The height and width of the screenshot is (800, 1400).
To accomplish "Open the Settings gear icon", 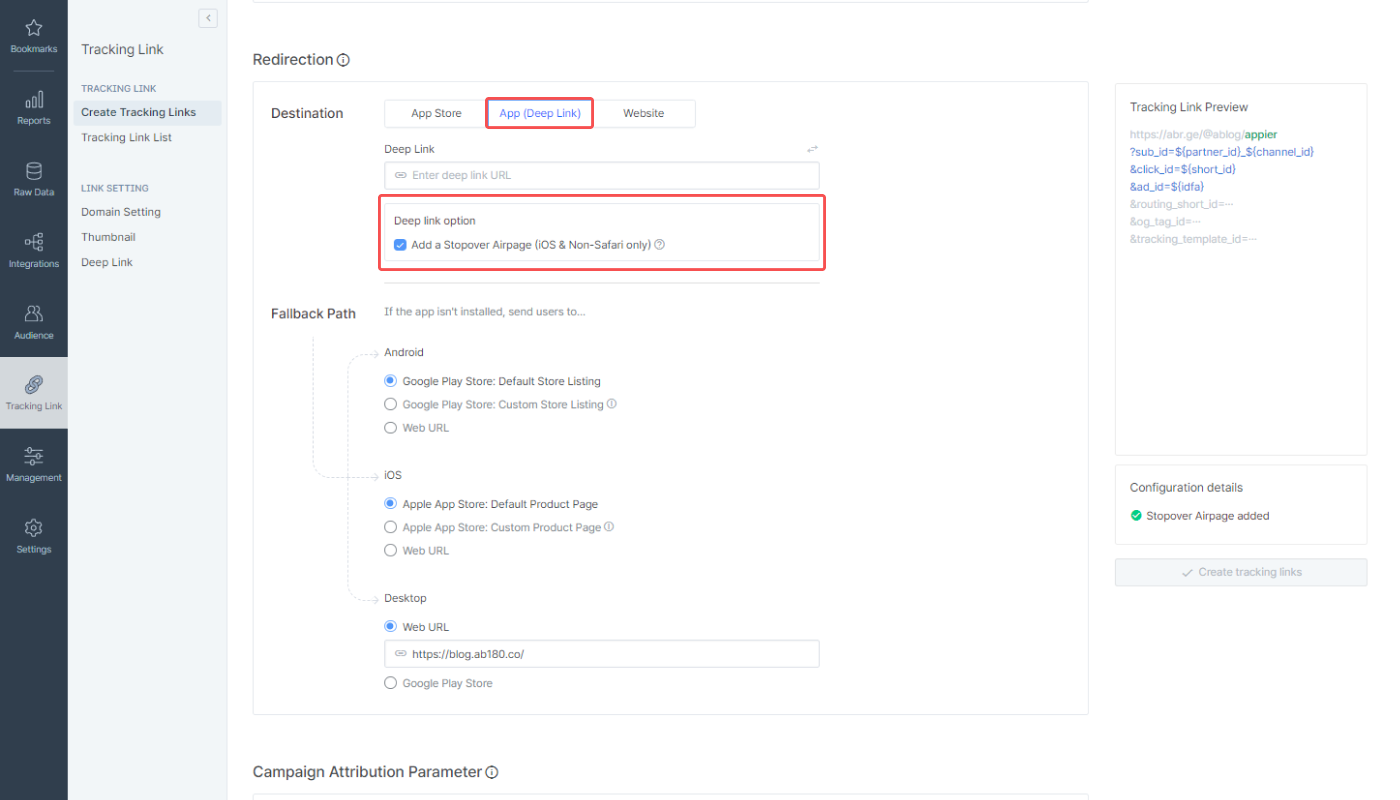I will [x=34, y=527].
